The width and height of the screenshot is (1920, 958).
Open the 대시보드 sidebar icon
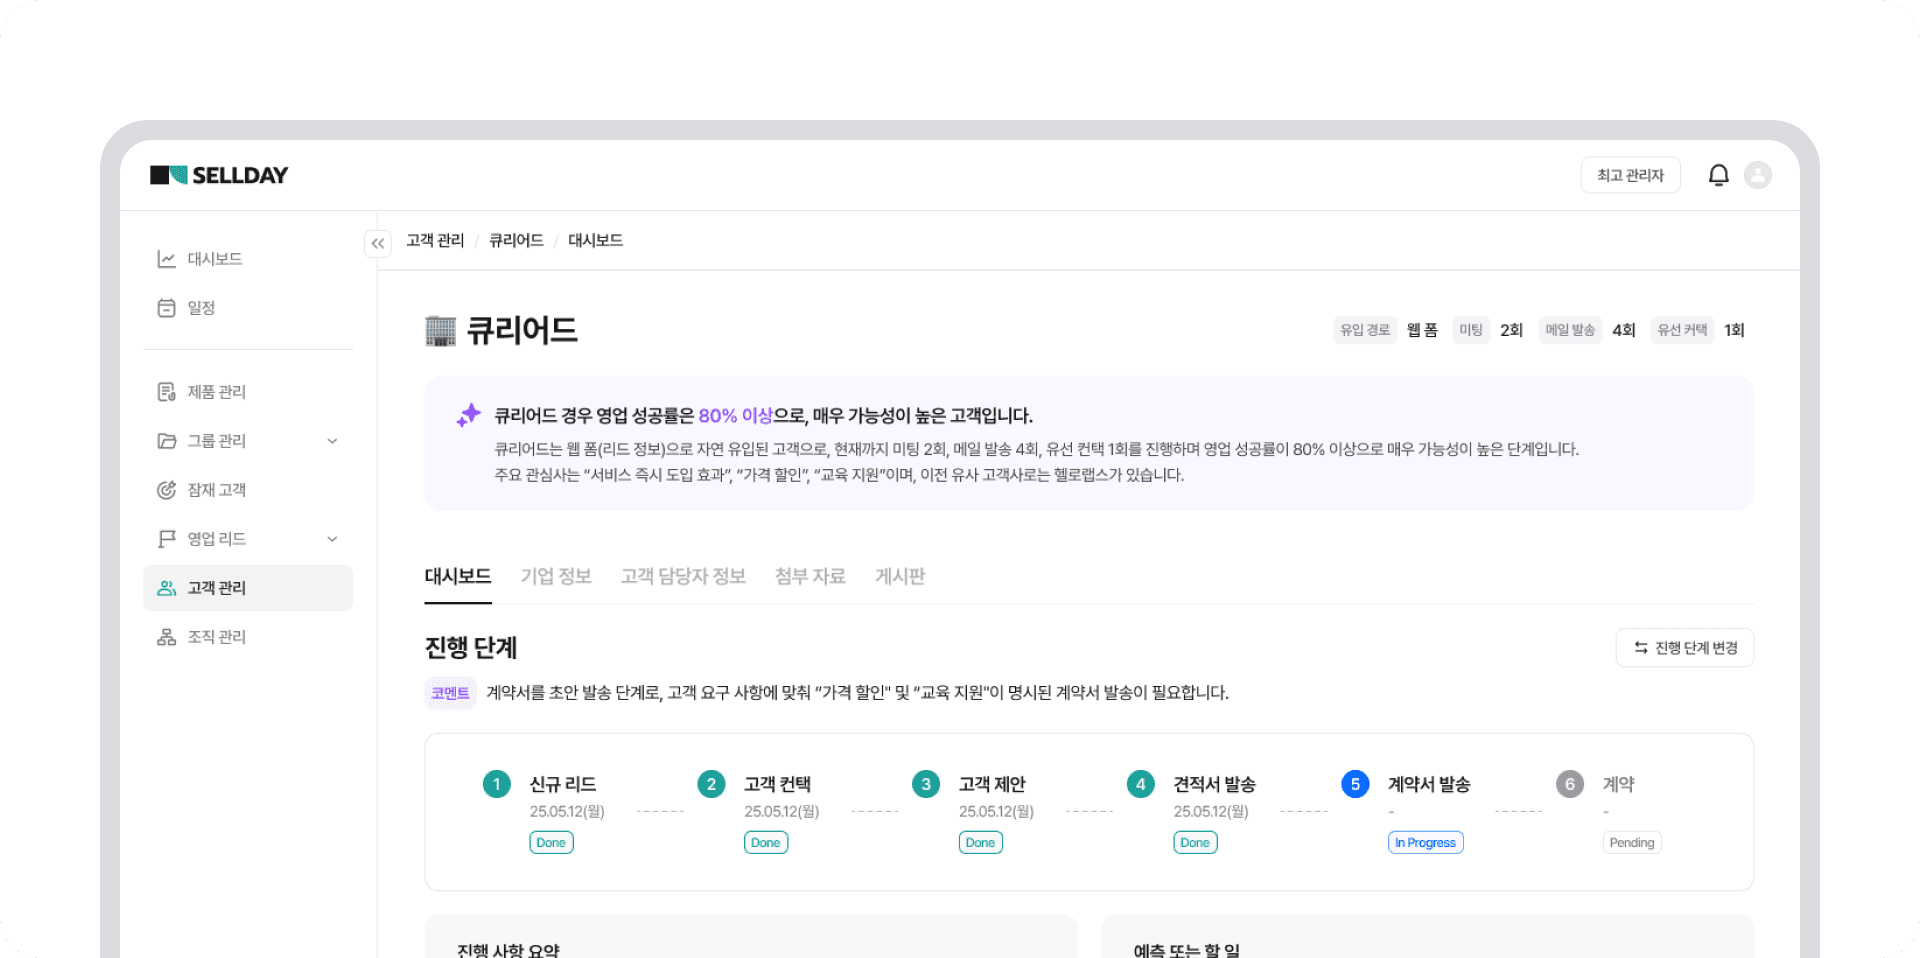(166, 258)
